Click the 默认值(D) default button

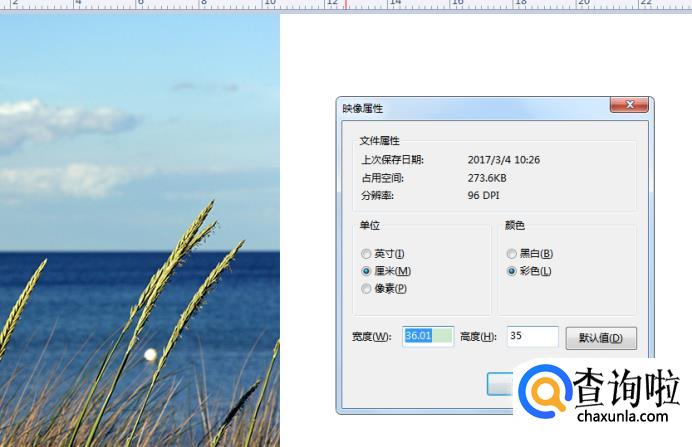(601, 338)
